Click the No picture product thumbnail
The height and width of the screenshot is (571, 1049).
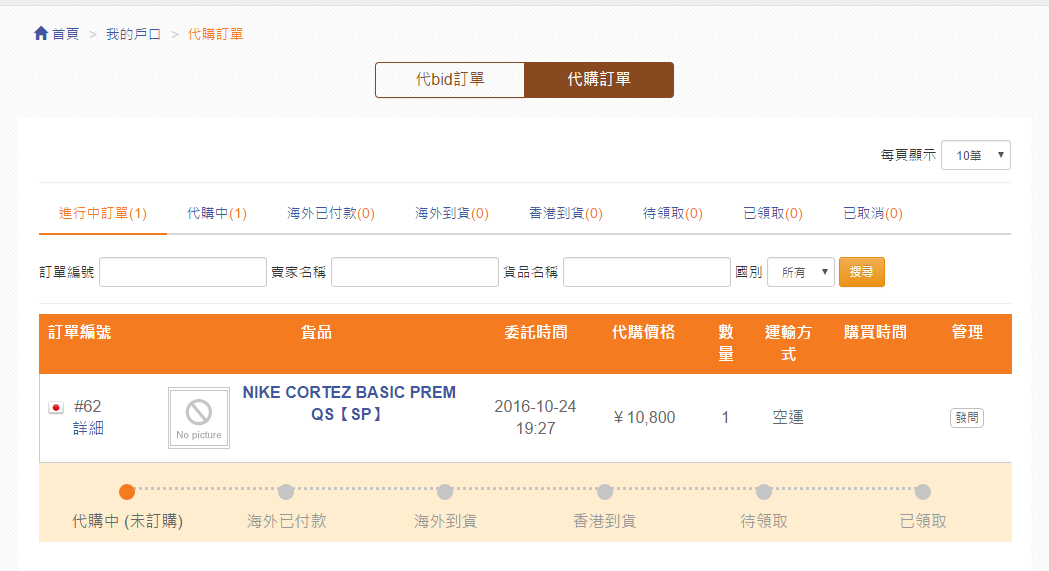pyautogui.click(x=199, y=418)
